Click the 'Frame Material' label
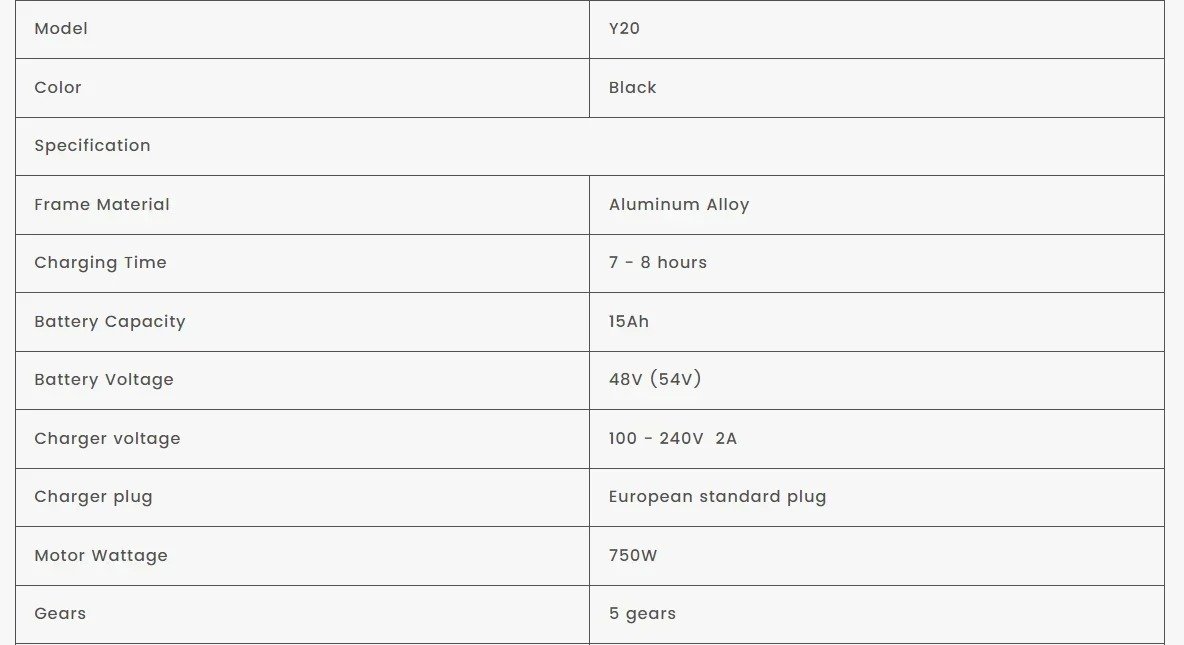The height and width of the screenshot is (645, 1184). (102, 205)
